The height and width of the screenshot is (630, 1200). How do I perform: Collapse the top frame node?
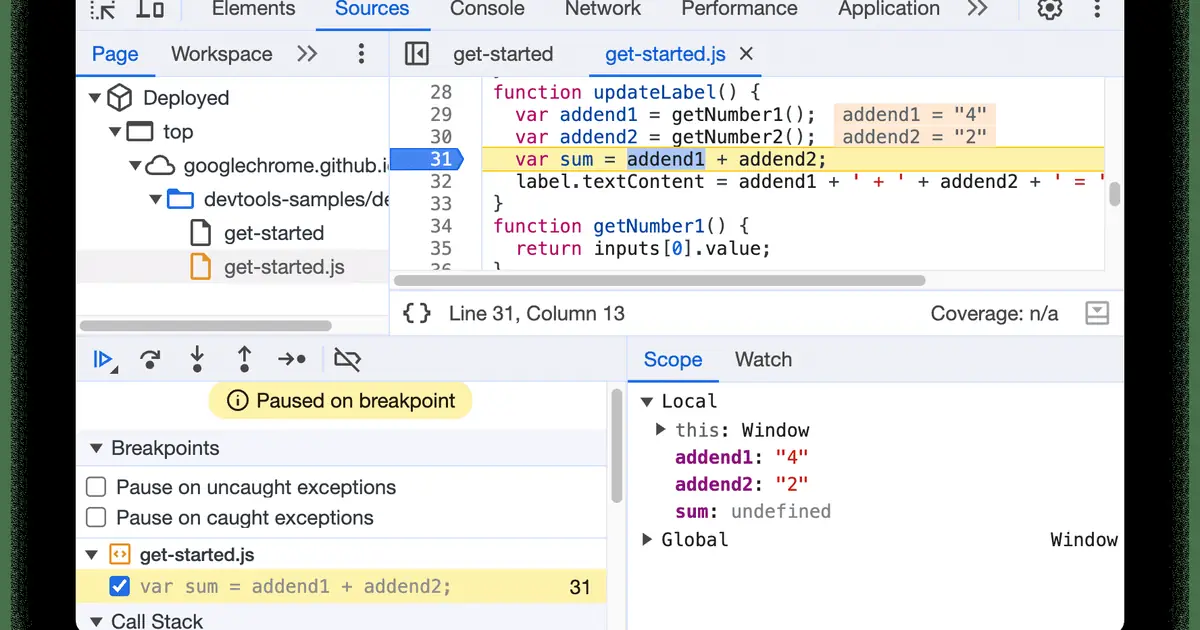114,132
